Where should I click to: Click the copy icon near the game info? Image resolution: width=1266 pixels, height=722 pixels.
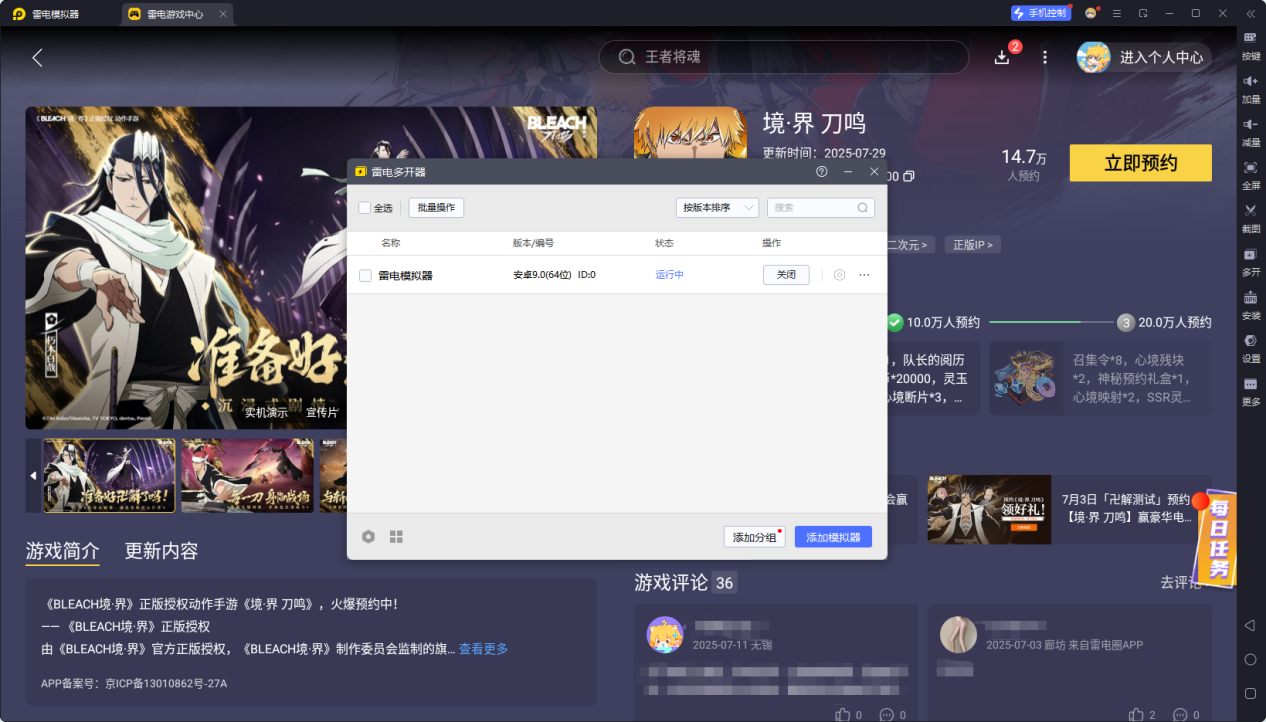(x=908, y=176)
